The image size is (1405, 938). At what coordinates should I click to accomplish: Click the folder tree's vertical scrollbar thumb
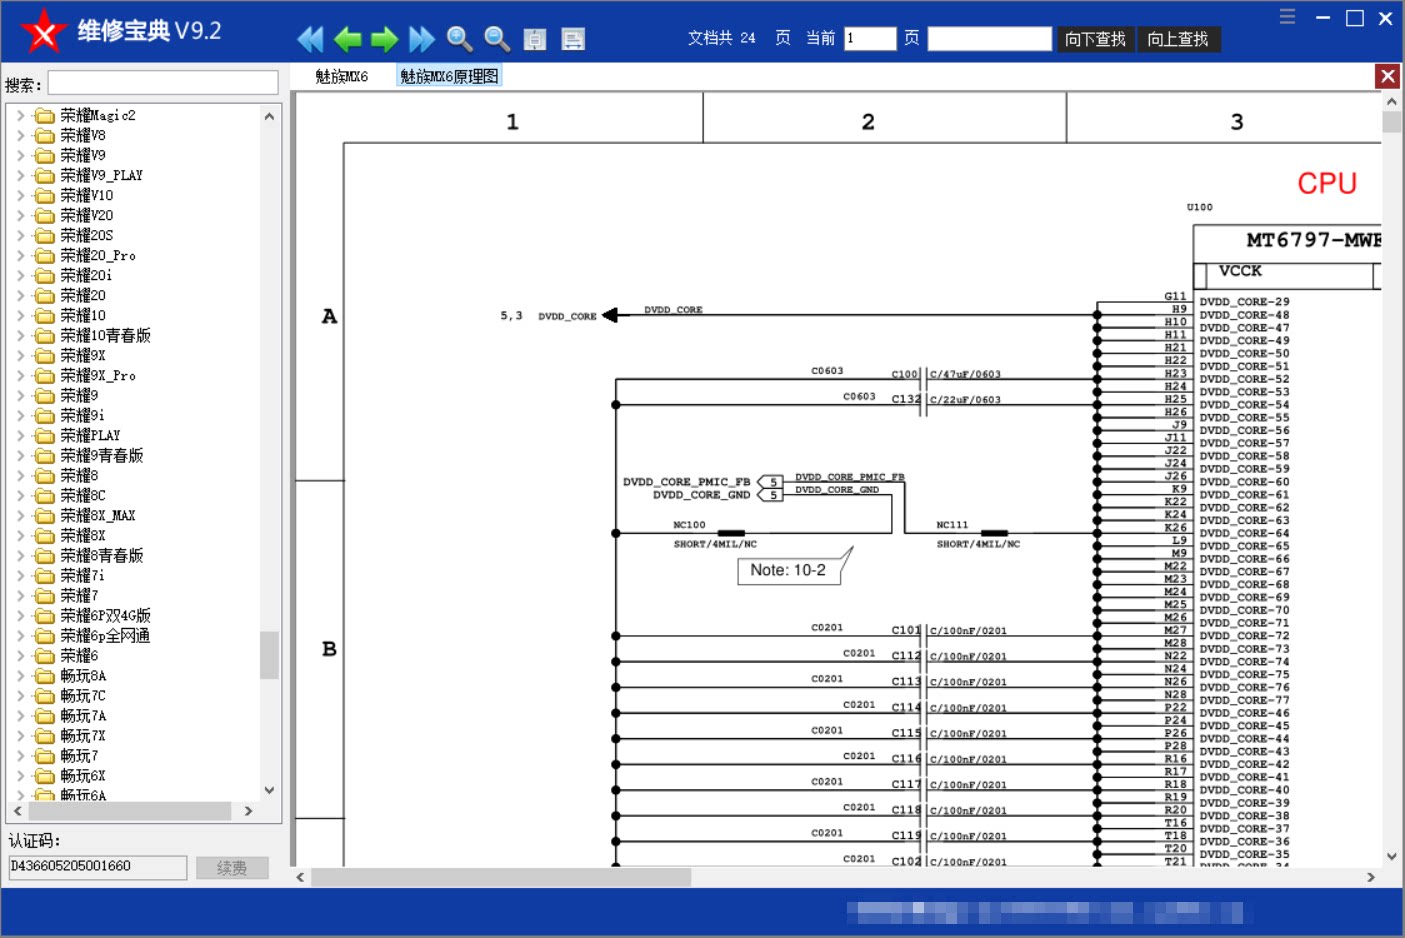pyautogui.click(x=269, y=655)
